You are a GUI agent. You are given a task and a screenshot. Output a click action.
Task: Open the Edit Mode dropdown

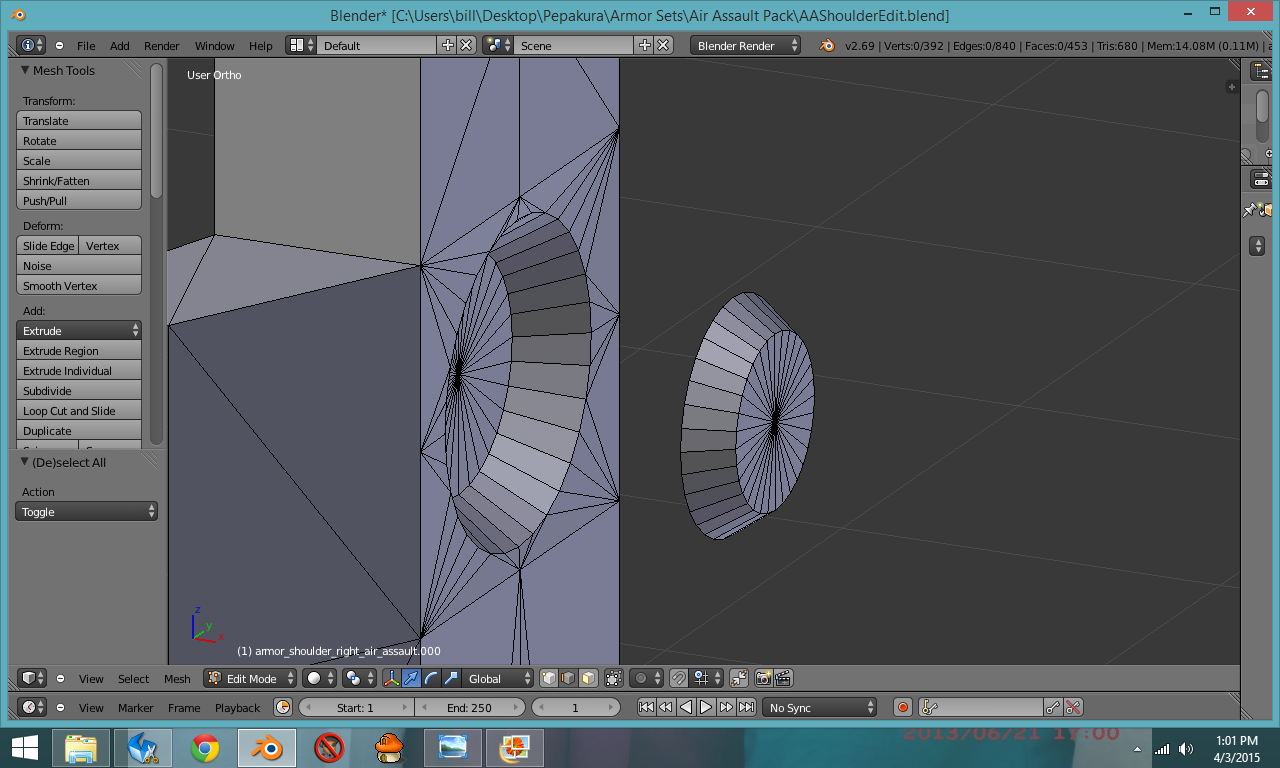coord(250,678)
